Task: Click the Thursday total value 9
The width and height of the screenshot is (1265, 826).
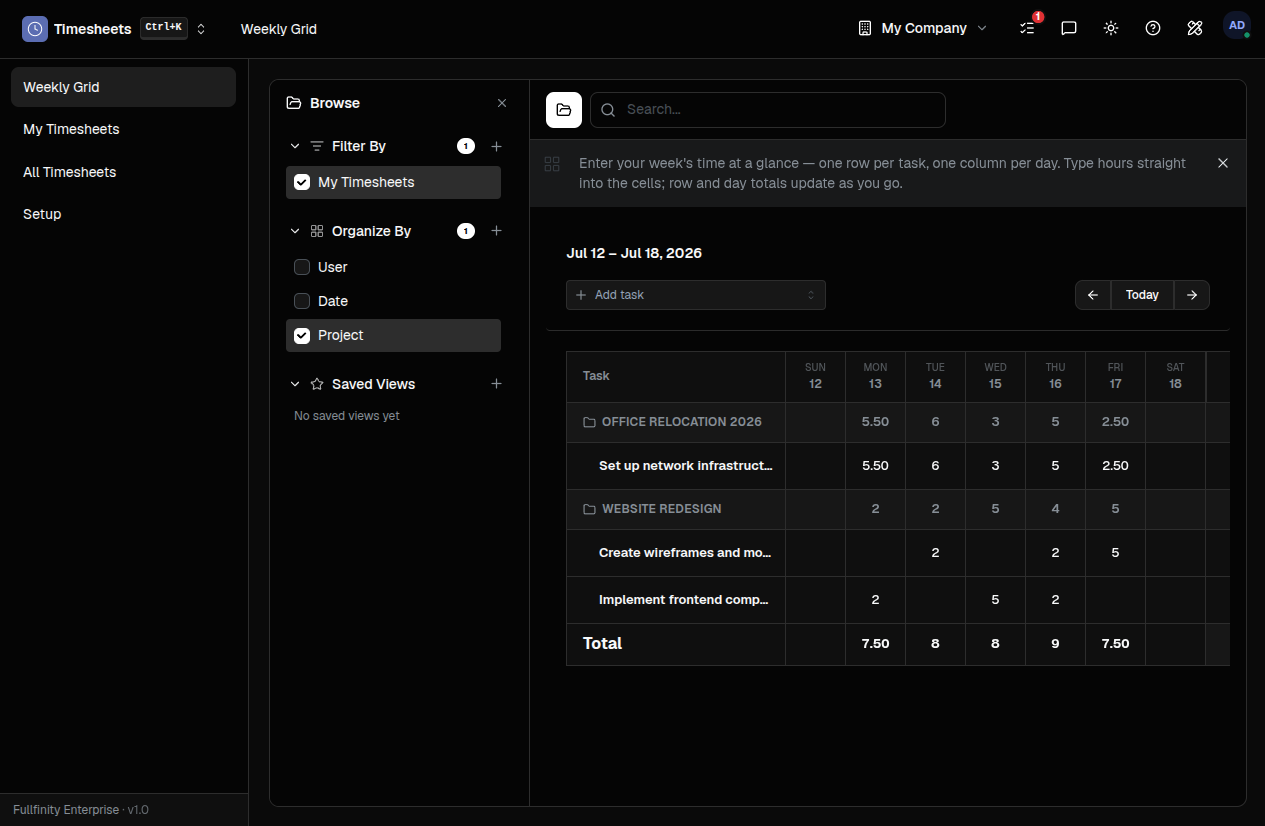Action: tap(1055, 644)
